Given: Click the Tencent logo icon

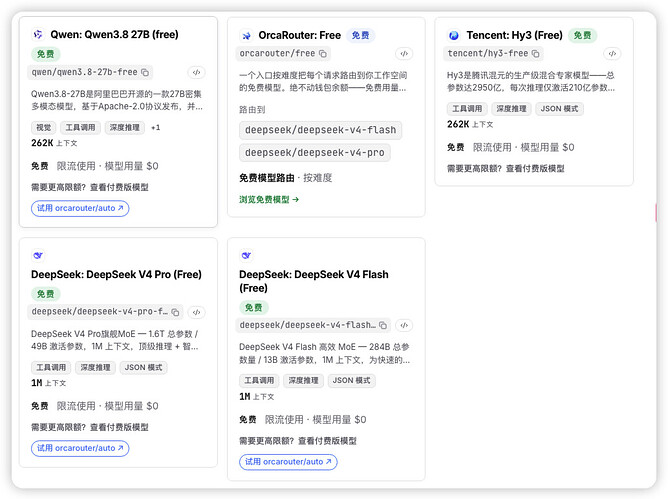Looking at the screenshot, I should tap(454, 35).
